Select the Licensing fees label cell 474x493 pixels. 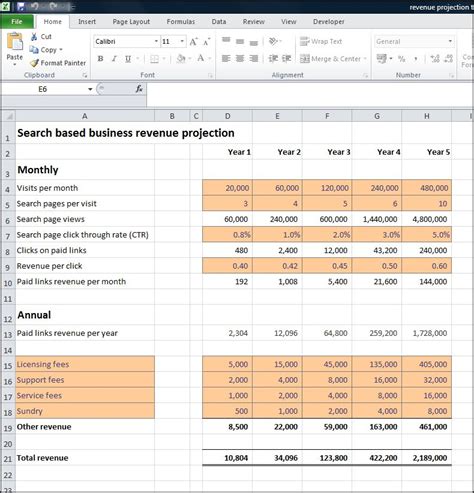[85, 364]
